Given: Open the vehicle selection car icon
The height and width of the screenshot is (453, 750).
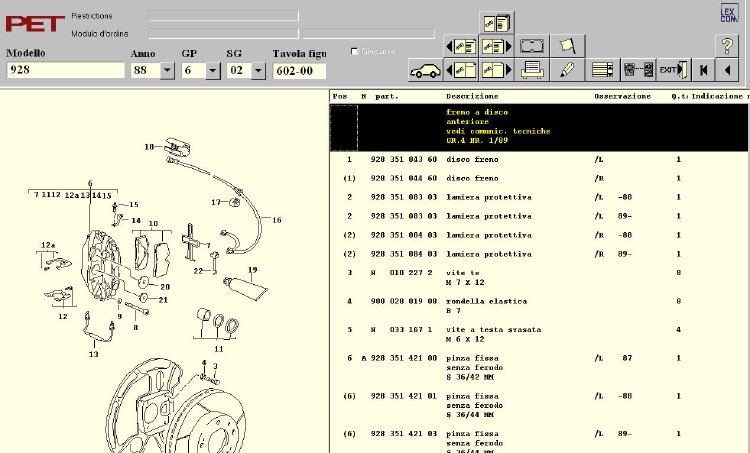Looking at the screenshot, I should pos(426,70).
